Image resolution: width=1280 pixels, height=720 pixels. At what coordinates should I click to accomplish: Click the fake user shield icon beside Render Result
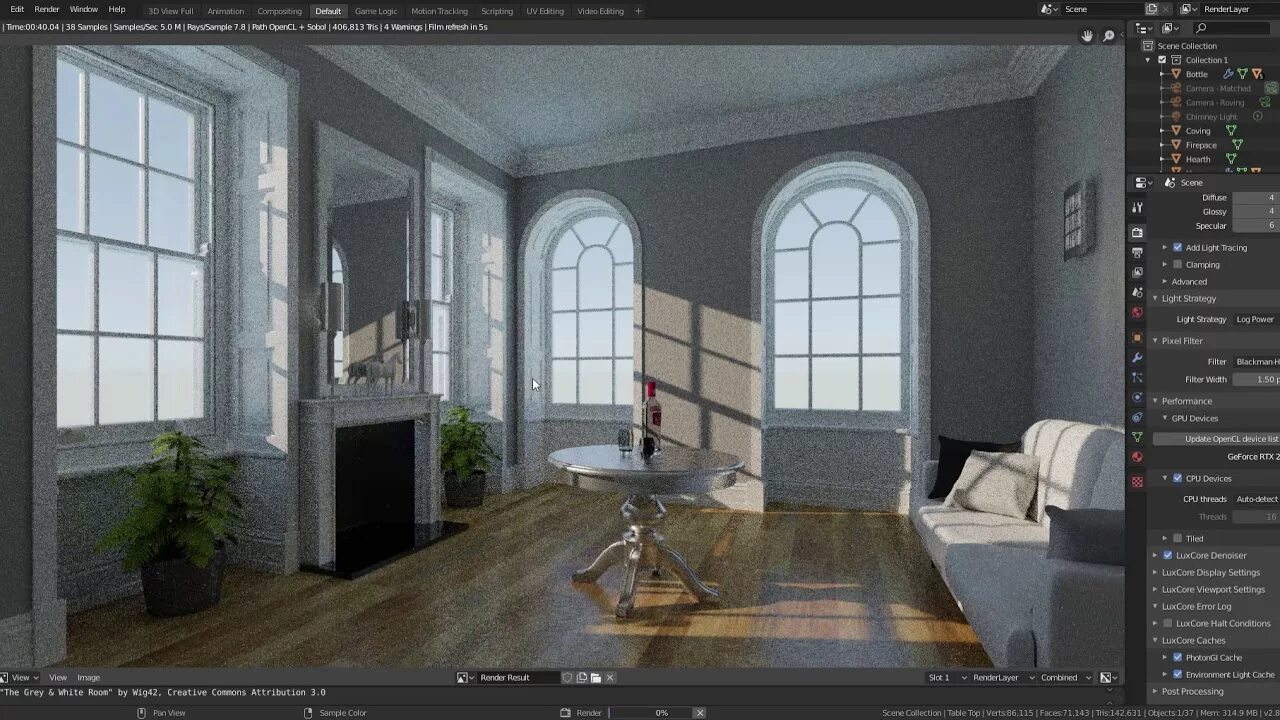point(567,678)
